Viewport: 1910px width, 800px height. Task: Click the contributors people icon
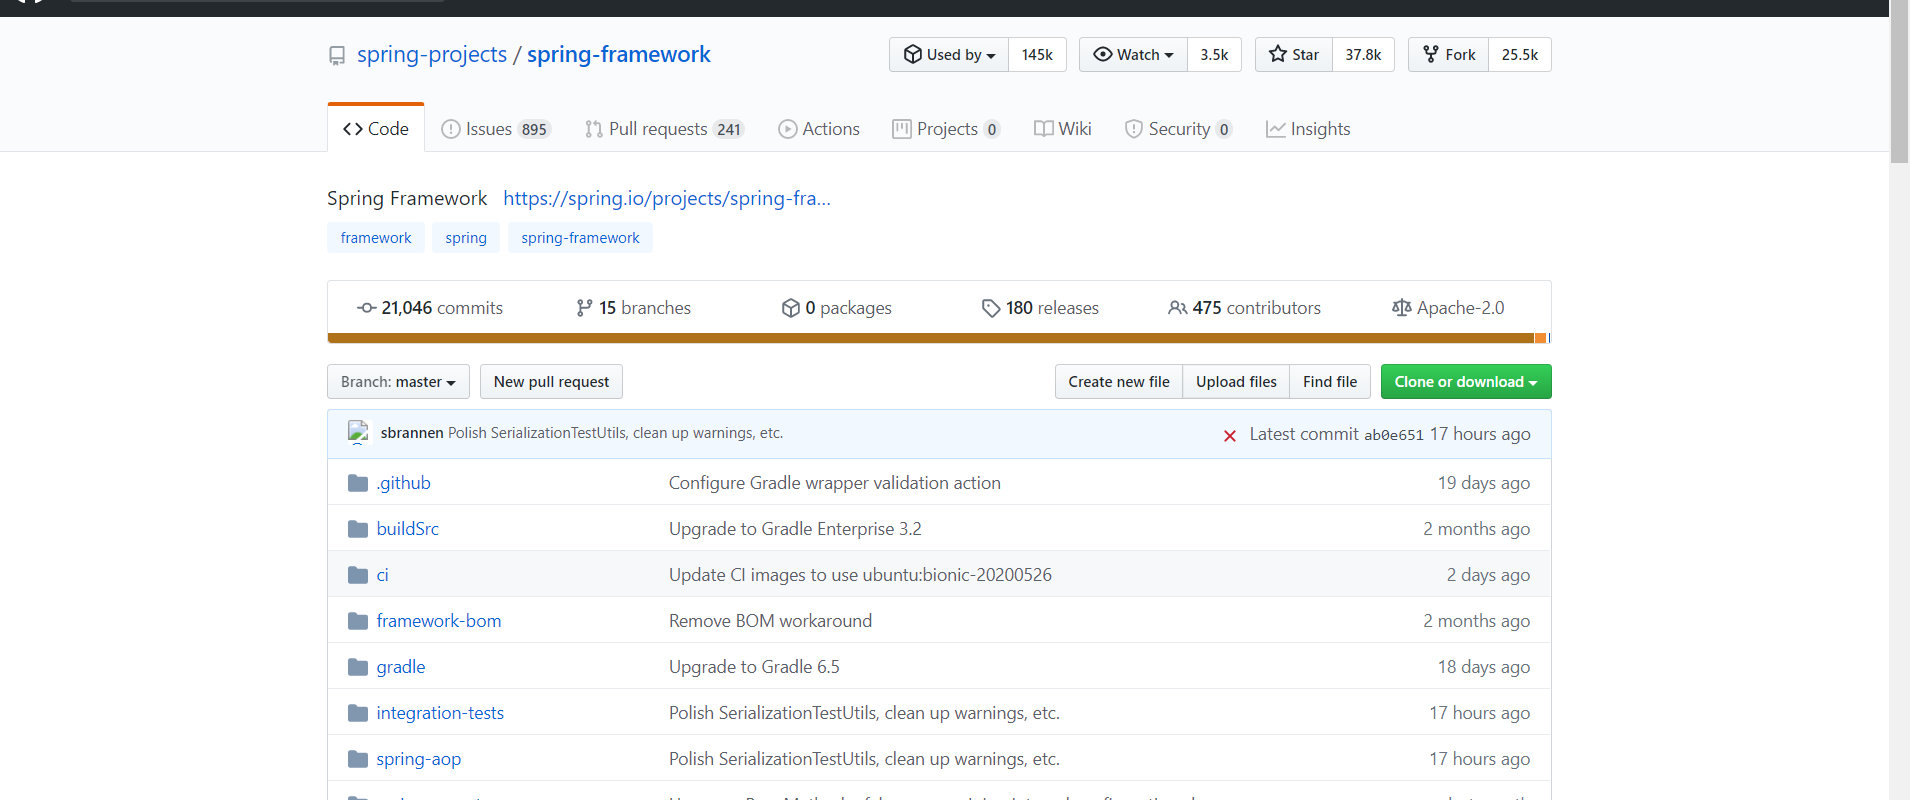(1178, 308)
